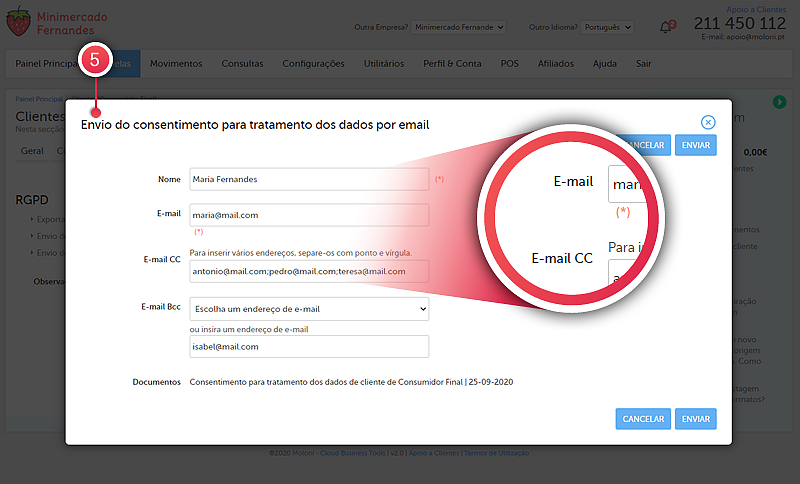Open the Outra Empresa dropdown
Image resolution: width=800 pixels, height=484 pixels.
460,27
